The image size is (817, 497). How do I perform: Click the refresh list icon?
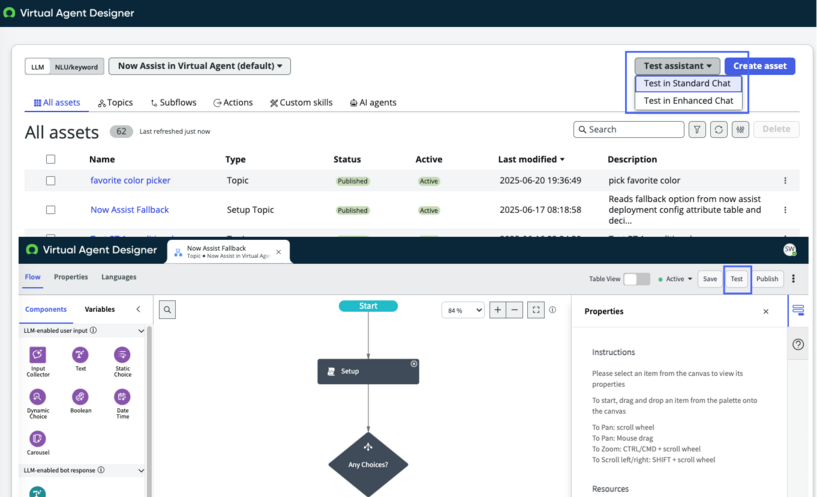(719, 129)
